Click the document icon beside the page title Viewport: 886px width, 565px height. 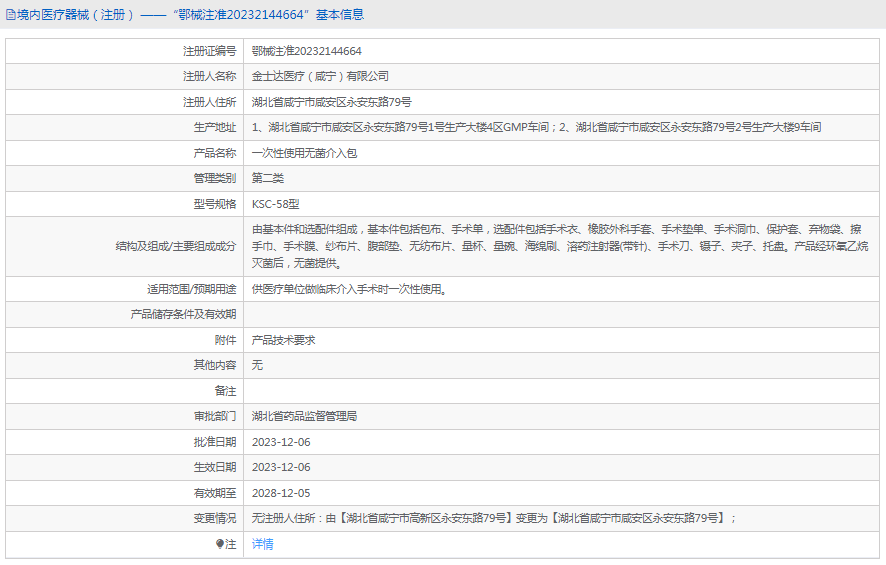click(10, 15)
